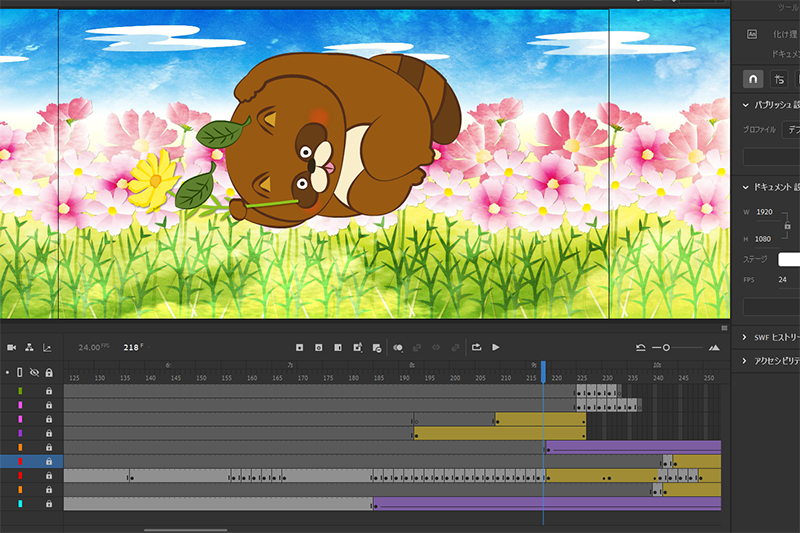Image resolution: width=800 pixels, height=533 pixels.
Task: Click the layer depth graph icon
Action: 47,347
